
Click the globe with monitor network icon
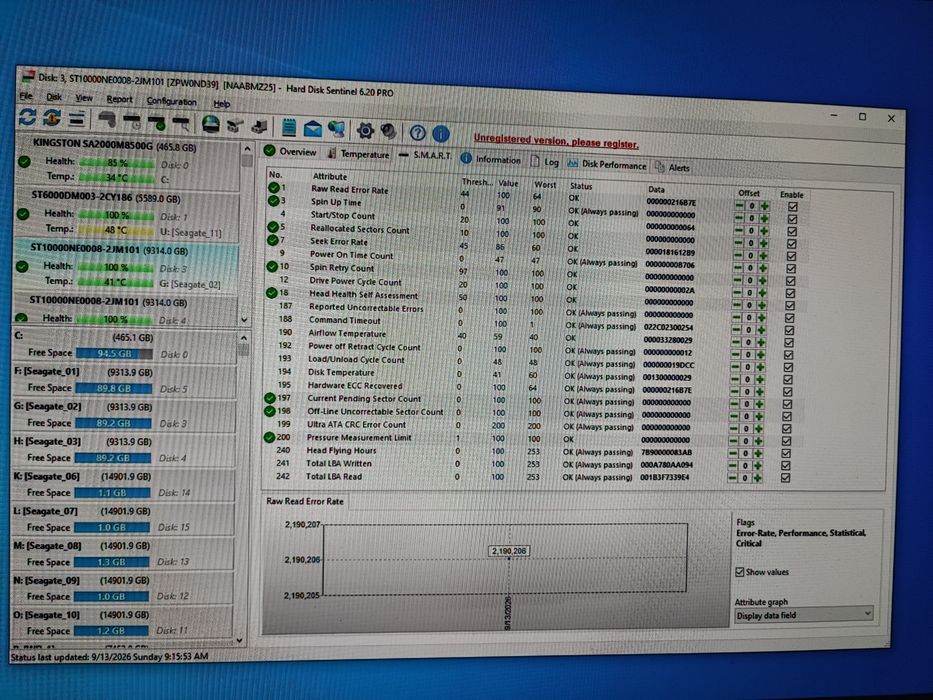click(336, 129)
